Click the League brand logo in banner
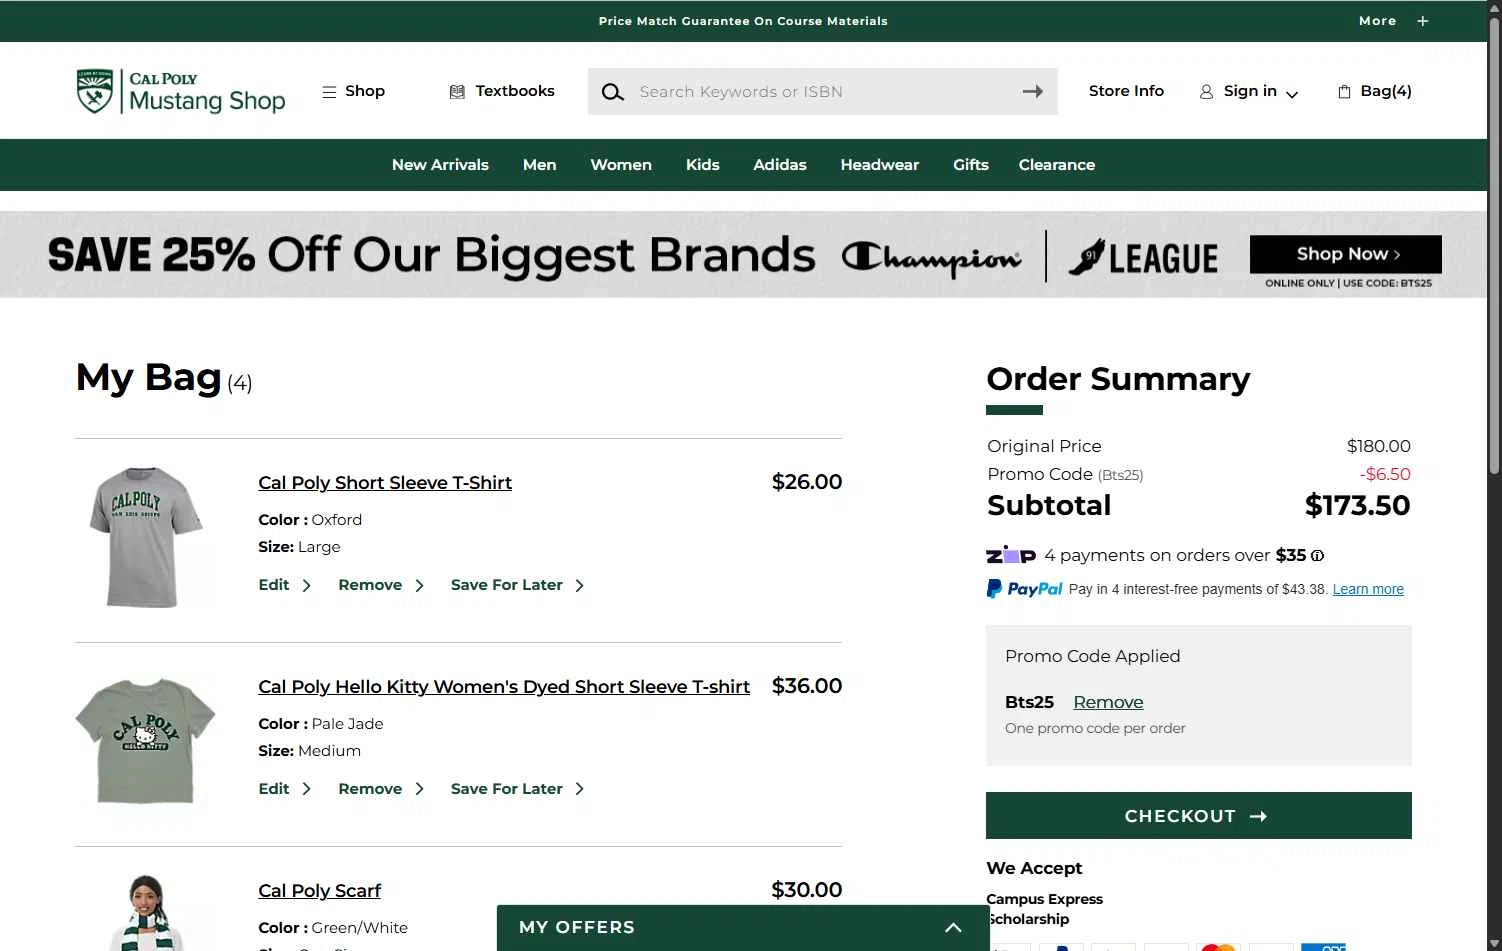 [1143, 257]
